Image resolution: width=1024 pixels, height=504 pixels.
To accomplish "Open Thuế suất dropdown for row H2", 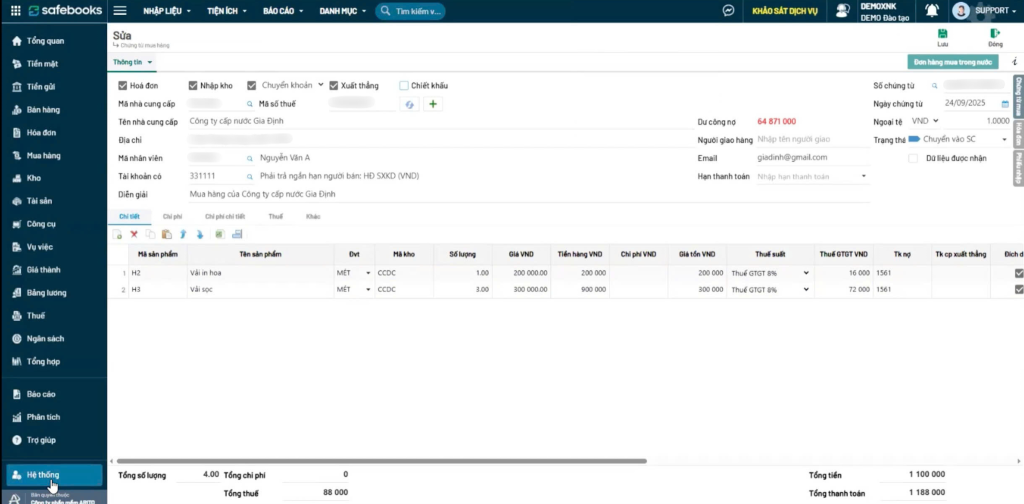I will 806,273.
